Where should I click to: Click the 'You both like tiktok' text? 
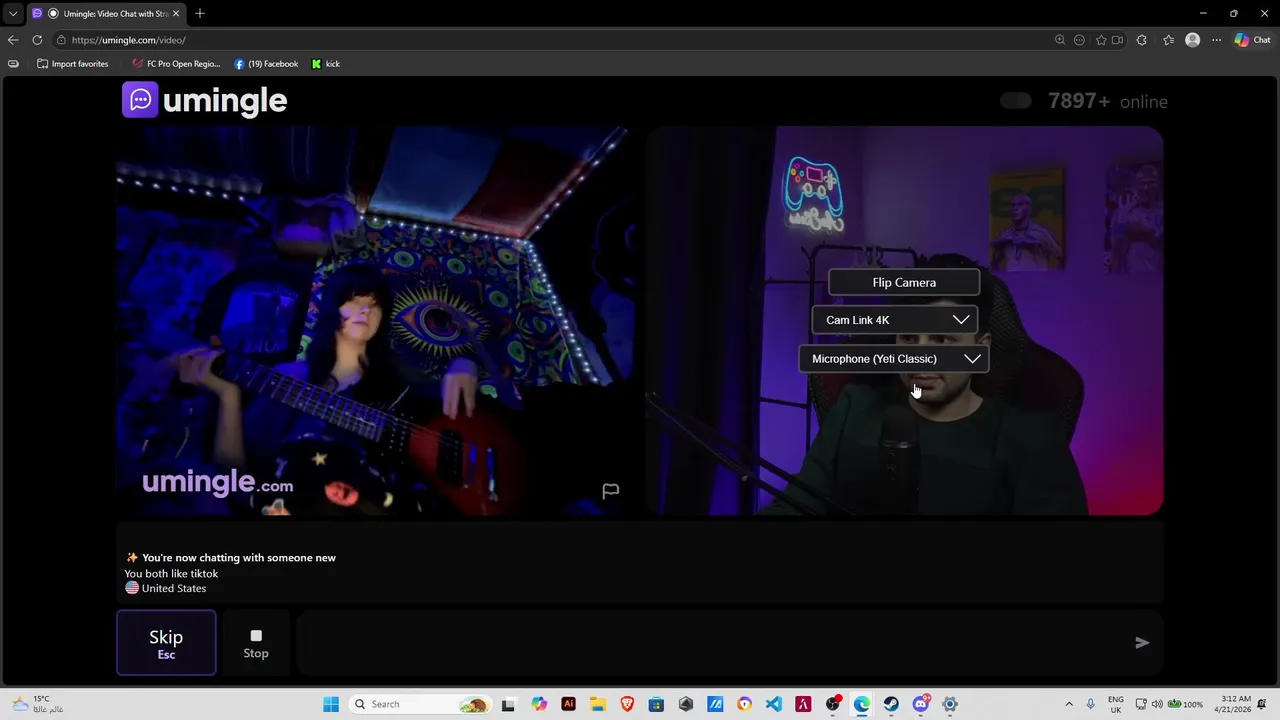point(171,574)
